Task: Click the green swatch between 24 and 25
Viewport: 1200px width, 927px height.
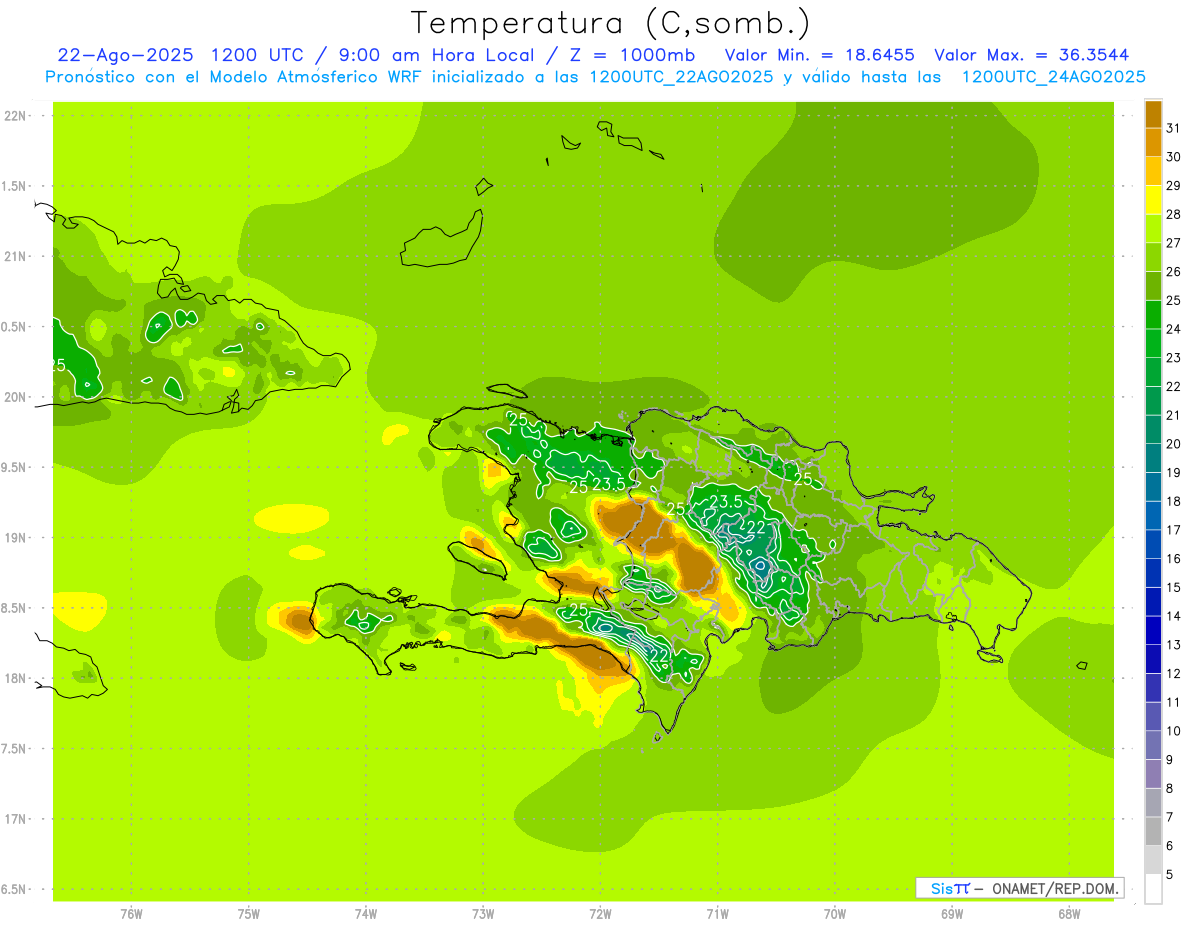Action: point(1153,315)
